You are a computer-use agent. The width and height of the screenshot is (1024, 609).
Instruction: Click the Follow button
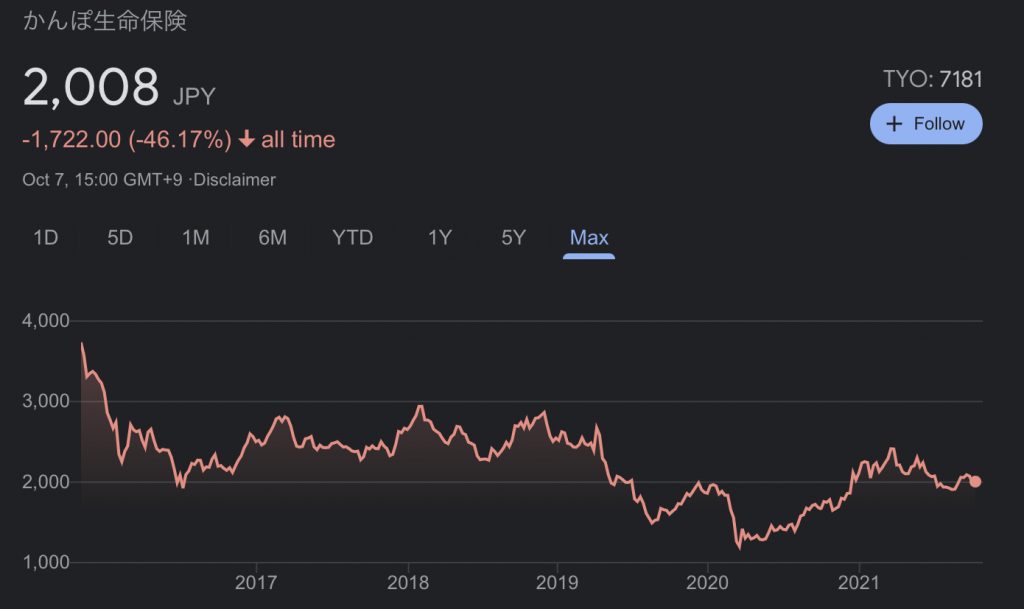pos(925,124)
